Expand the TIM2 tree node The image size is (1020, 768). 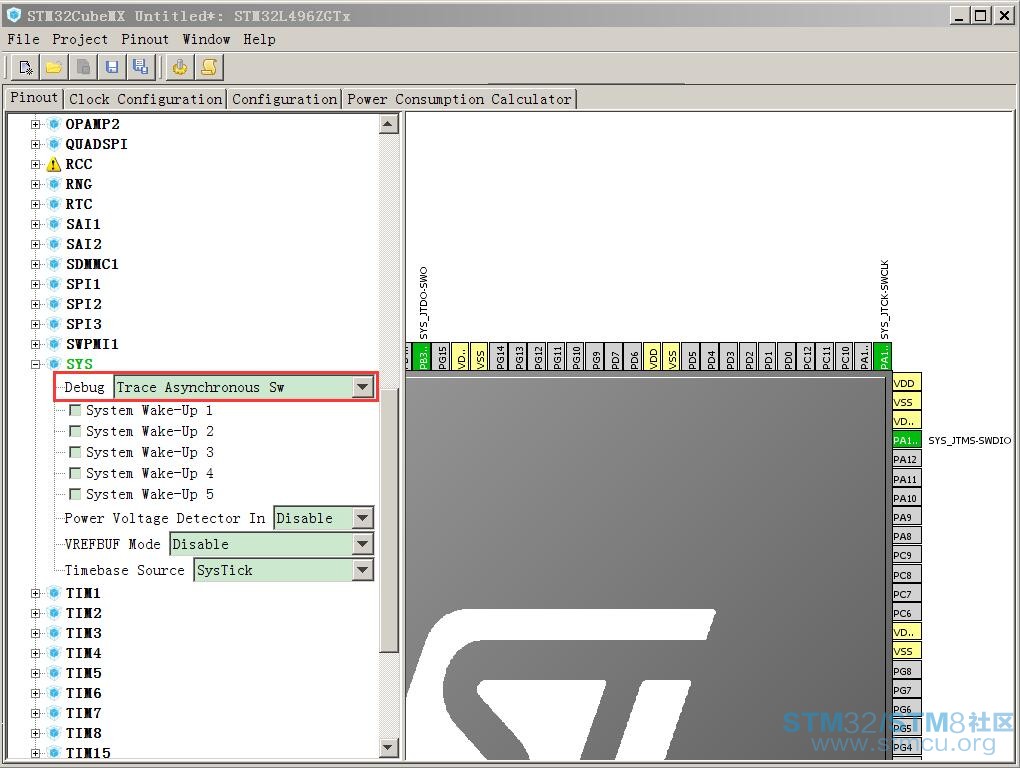[x=36, y=613]
